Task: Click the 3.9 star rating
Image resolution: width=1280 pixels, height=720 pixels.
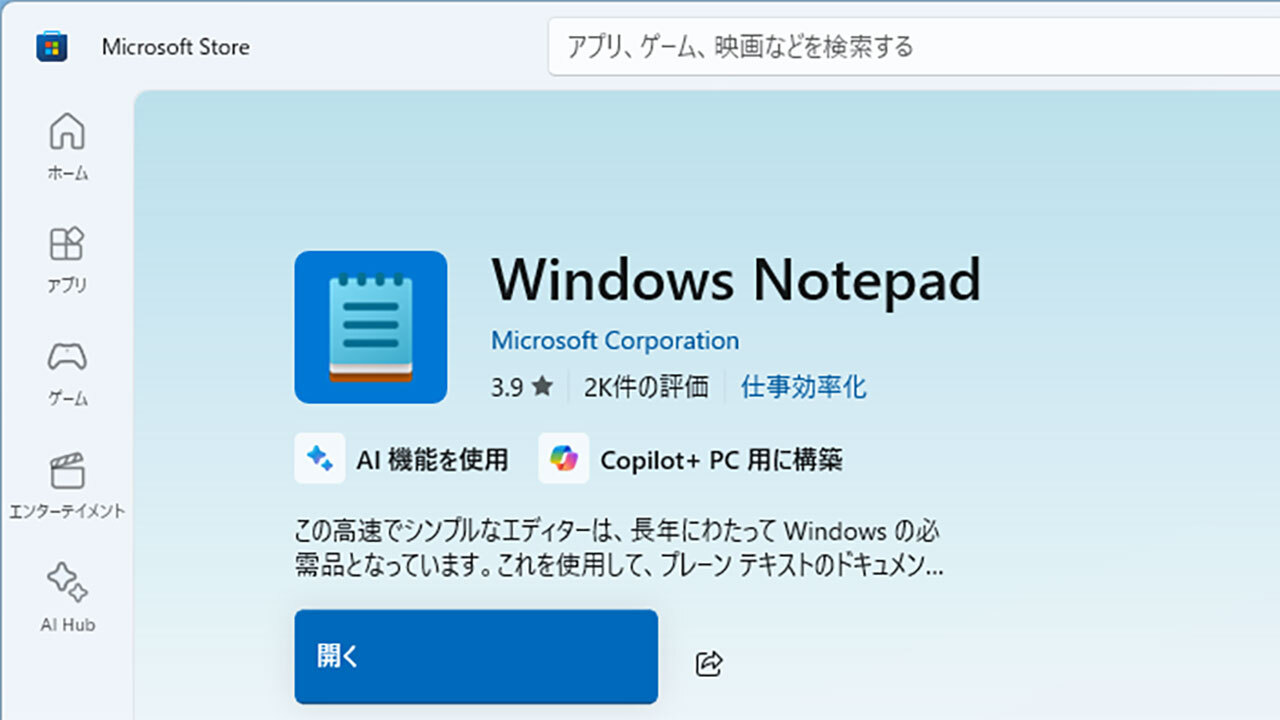Action: pyautogui.click(x=521, y=387)
